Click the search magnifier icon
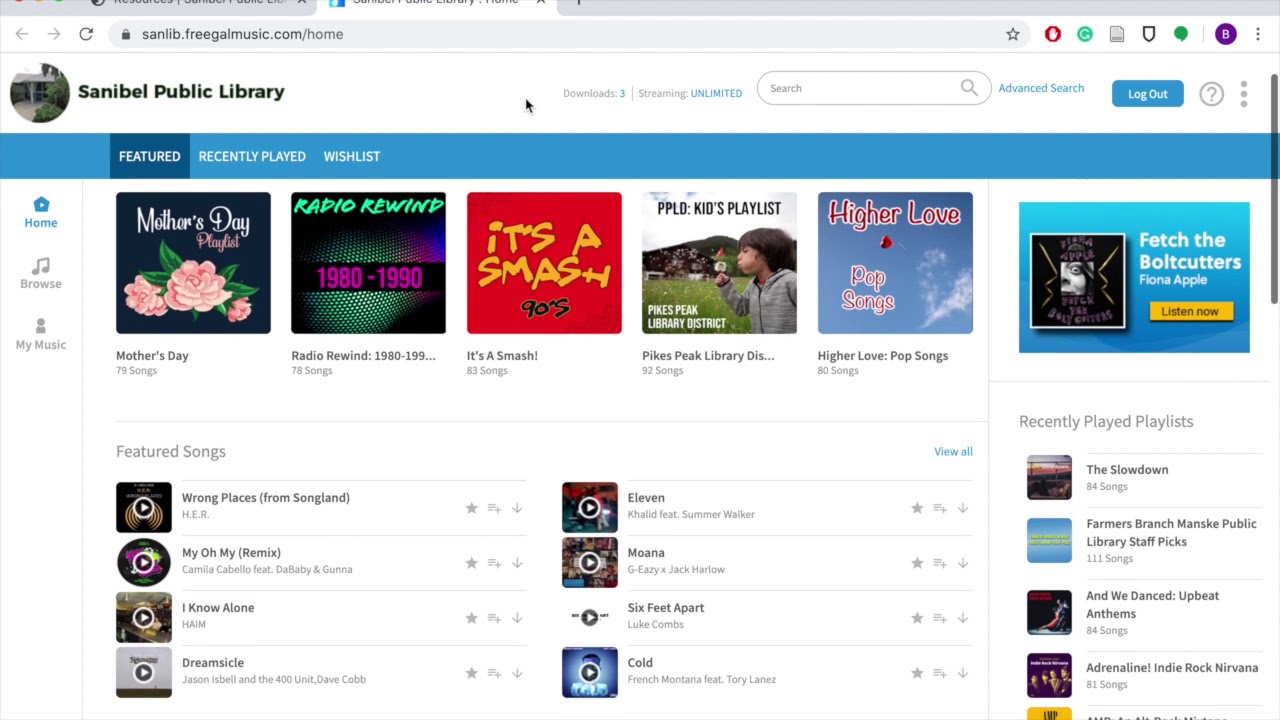The image size is (1280, 720). pyautogui.click(x=969, y=88)
